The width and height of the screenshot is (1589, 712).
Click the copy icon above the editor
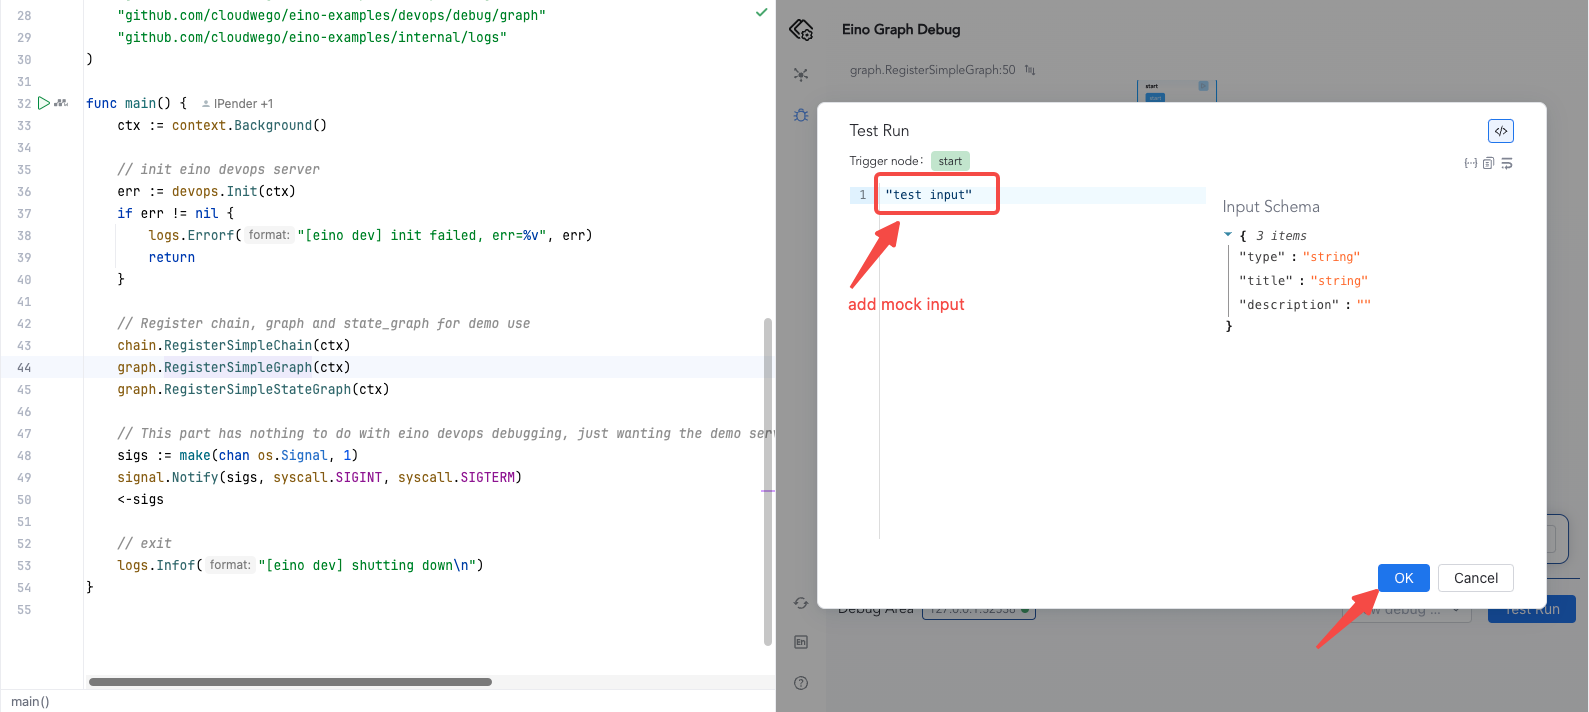coord(1488,163)
